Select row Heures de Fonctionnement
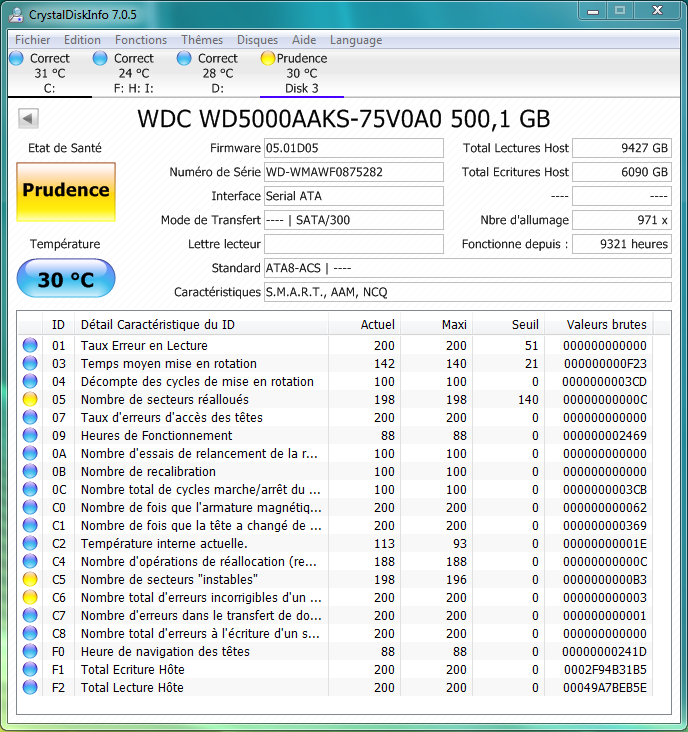Viewport: 688px width, 732px height. [x=336, y=435]
